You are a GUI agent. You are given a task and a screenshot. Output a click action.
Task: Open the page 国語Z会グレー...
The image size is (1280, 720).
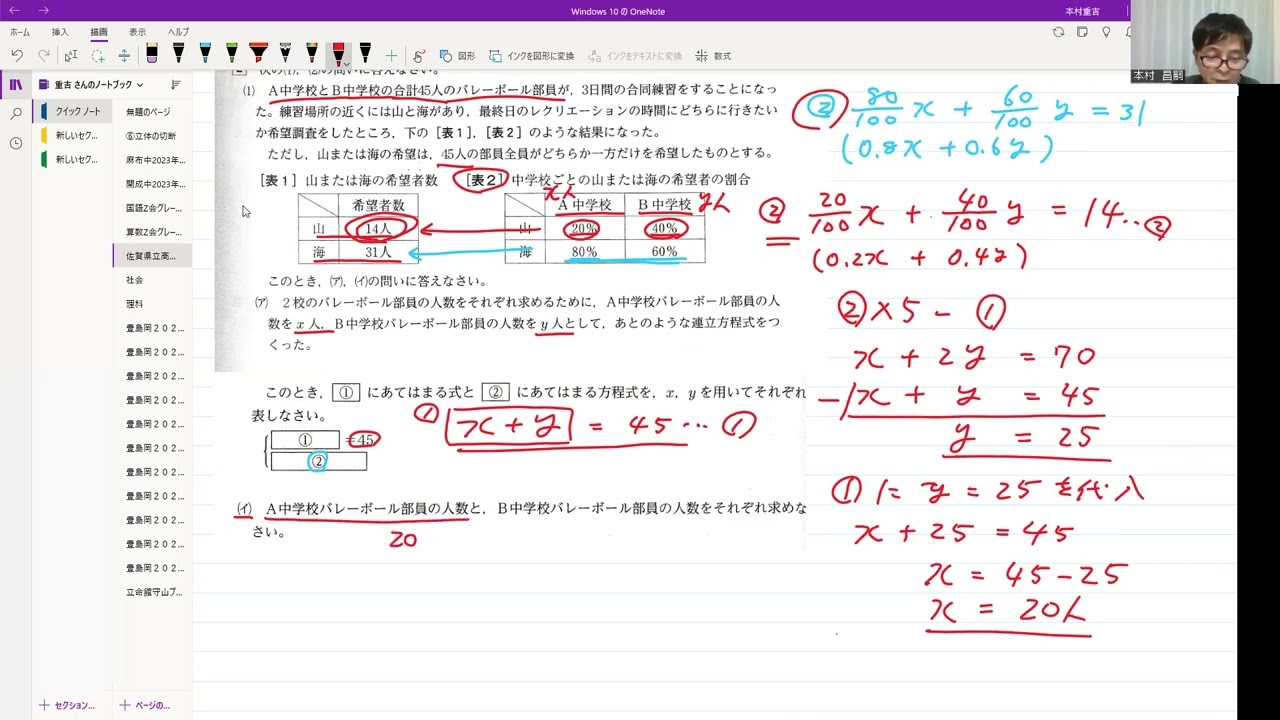tap(152, 208)
